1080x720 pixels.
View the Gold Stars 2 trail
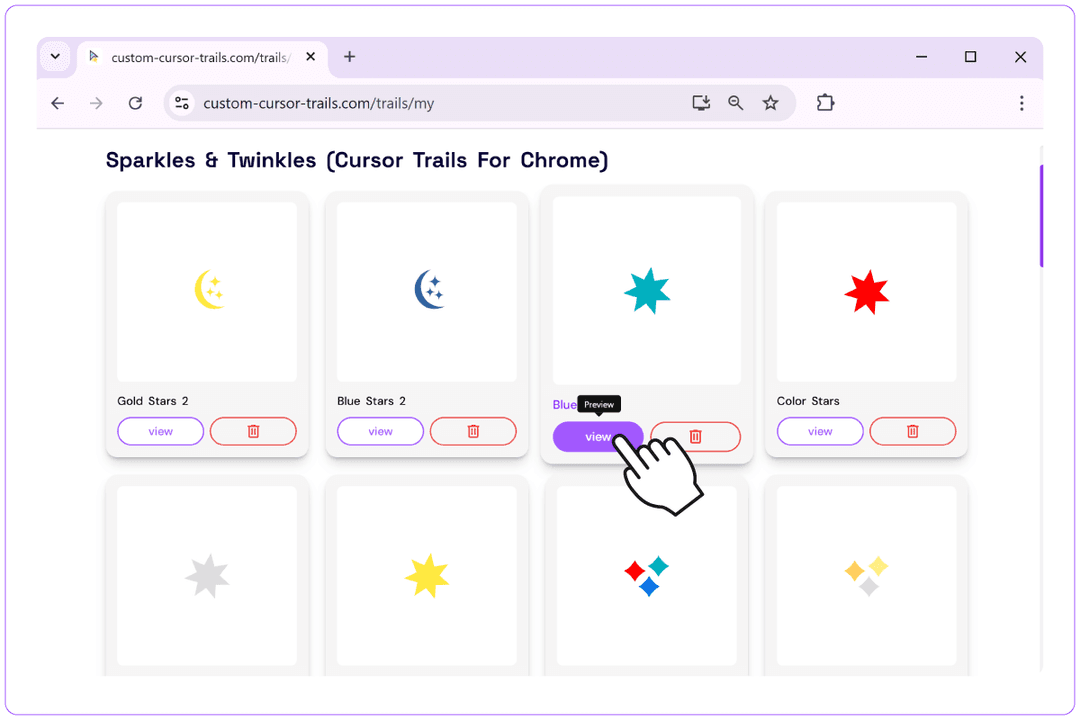pyautogui.click(x=160, y=431)
